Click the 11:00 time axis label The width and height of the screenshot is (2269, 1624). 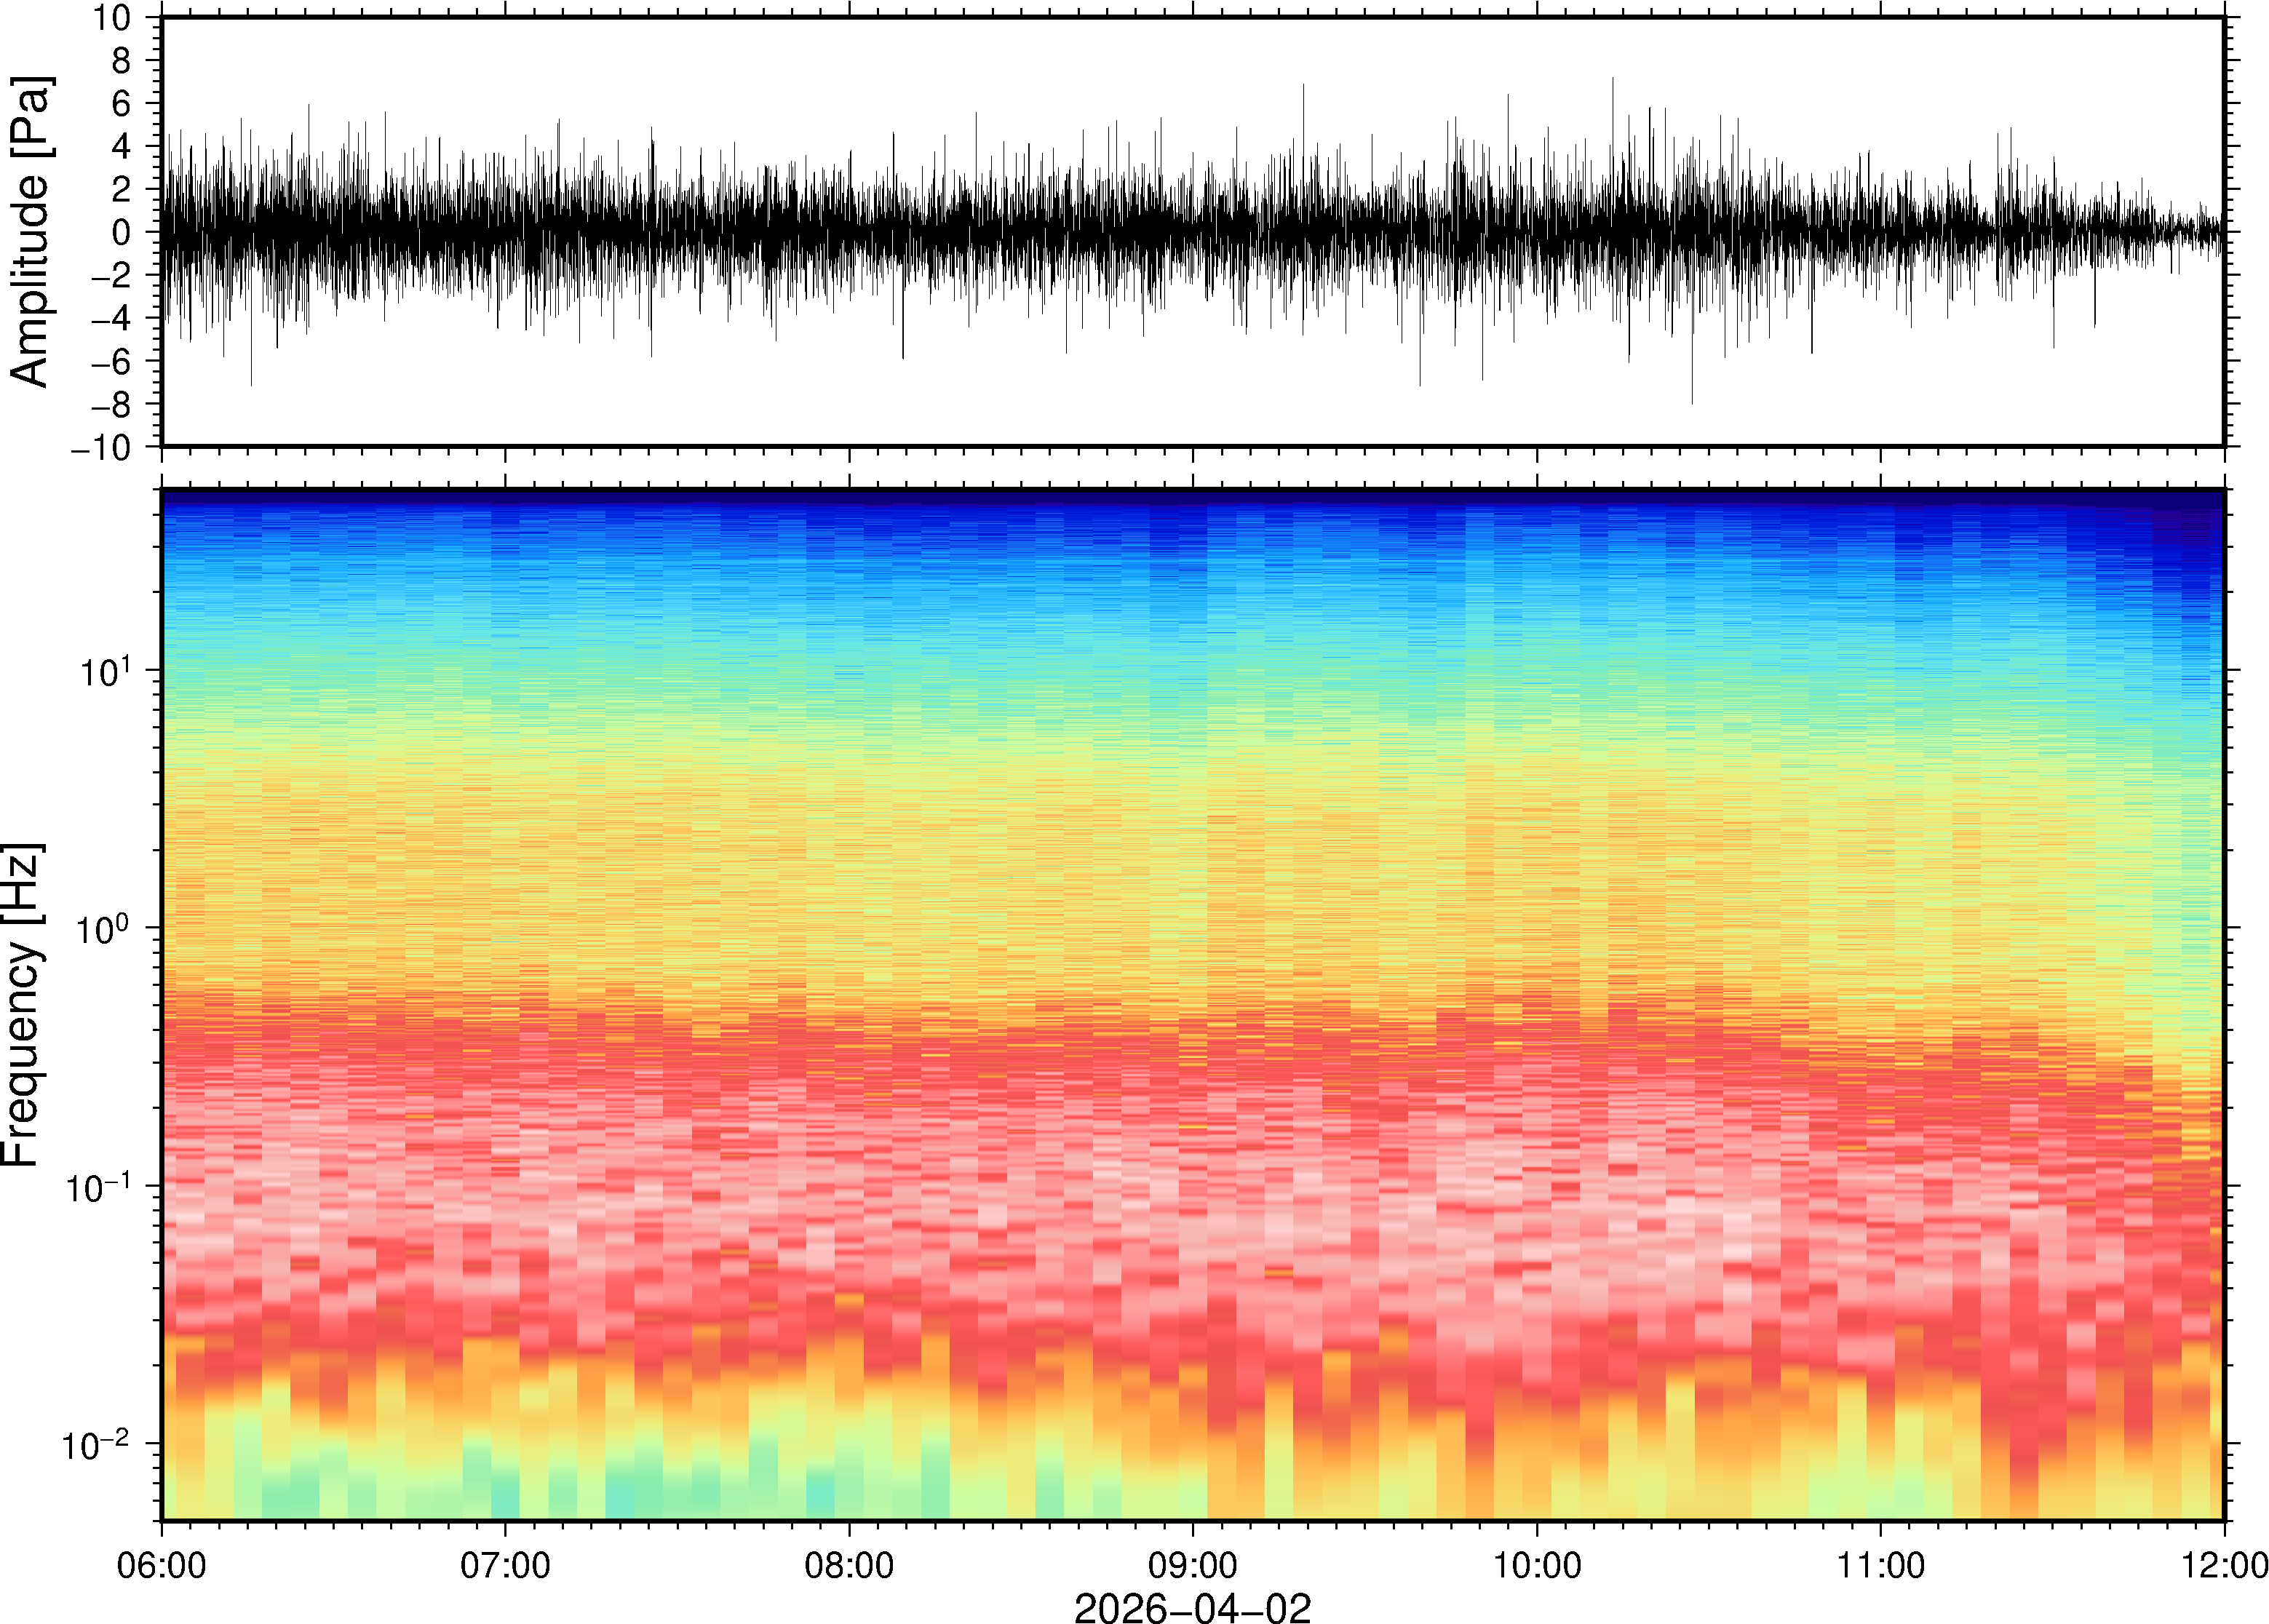(x=1881, y=1565)
